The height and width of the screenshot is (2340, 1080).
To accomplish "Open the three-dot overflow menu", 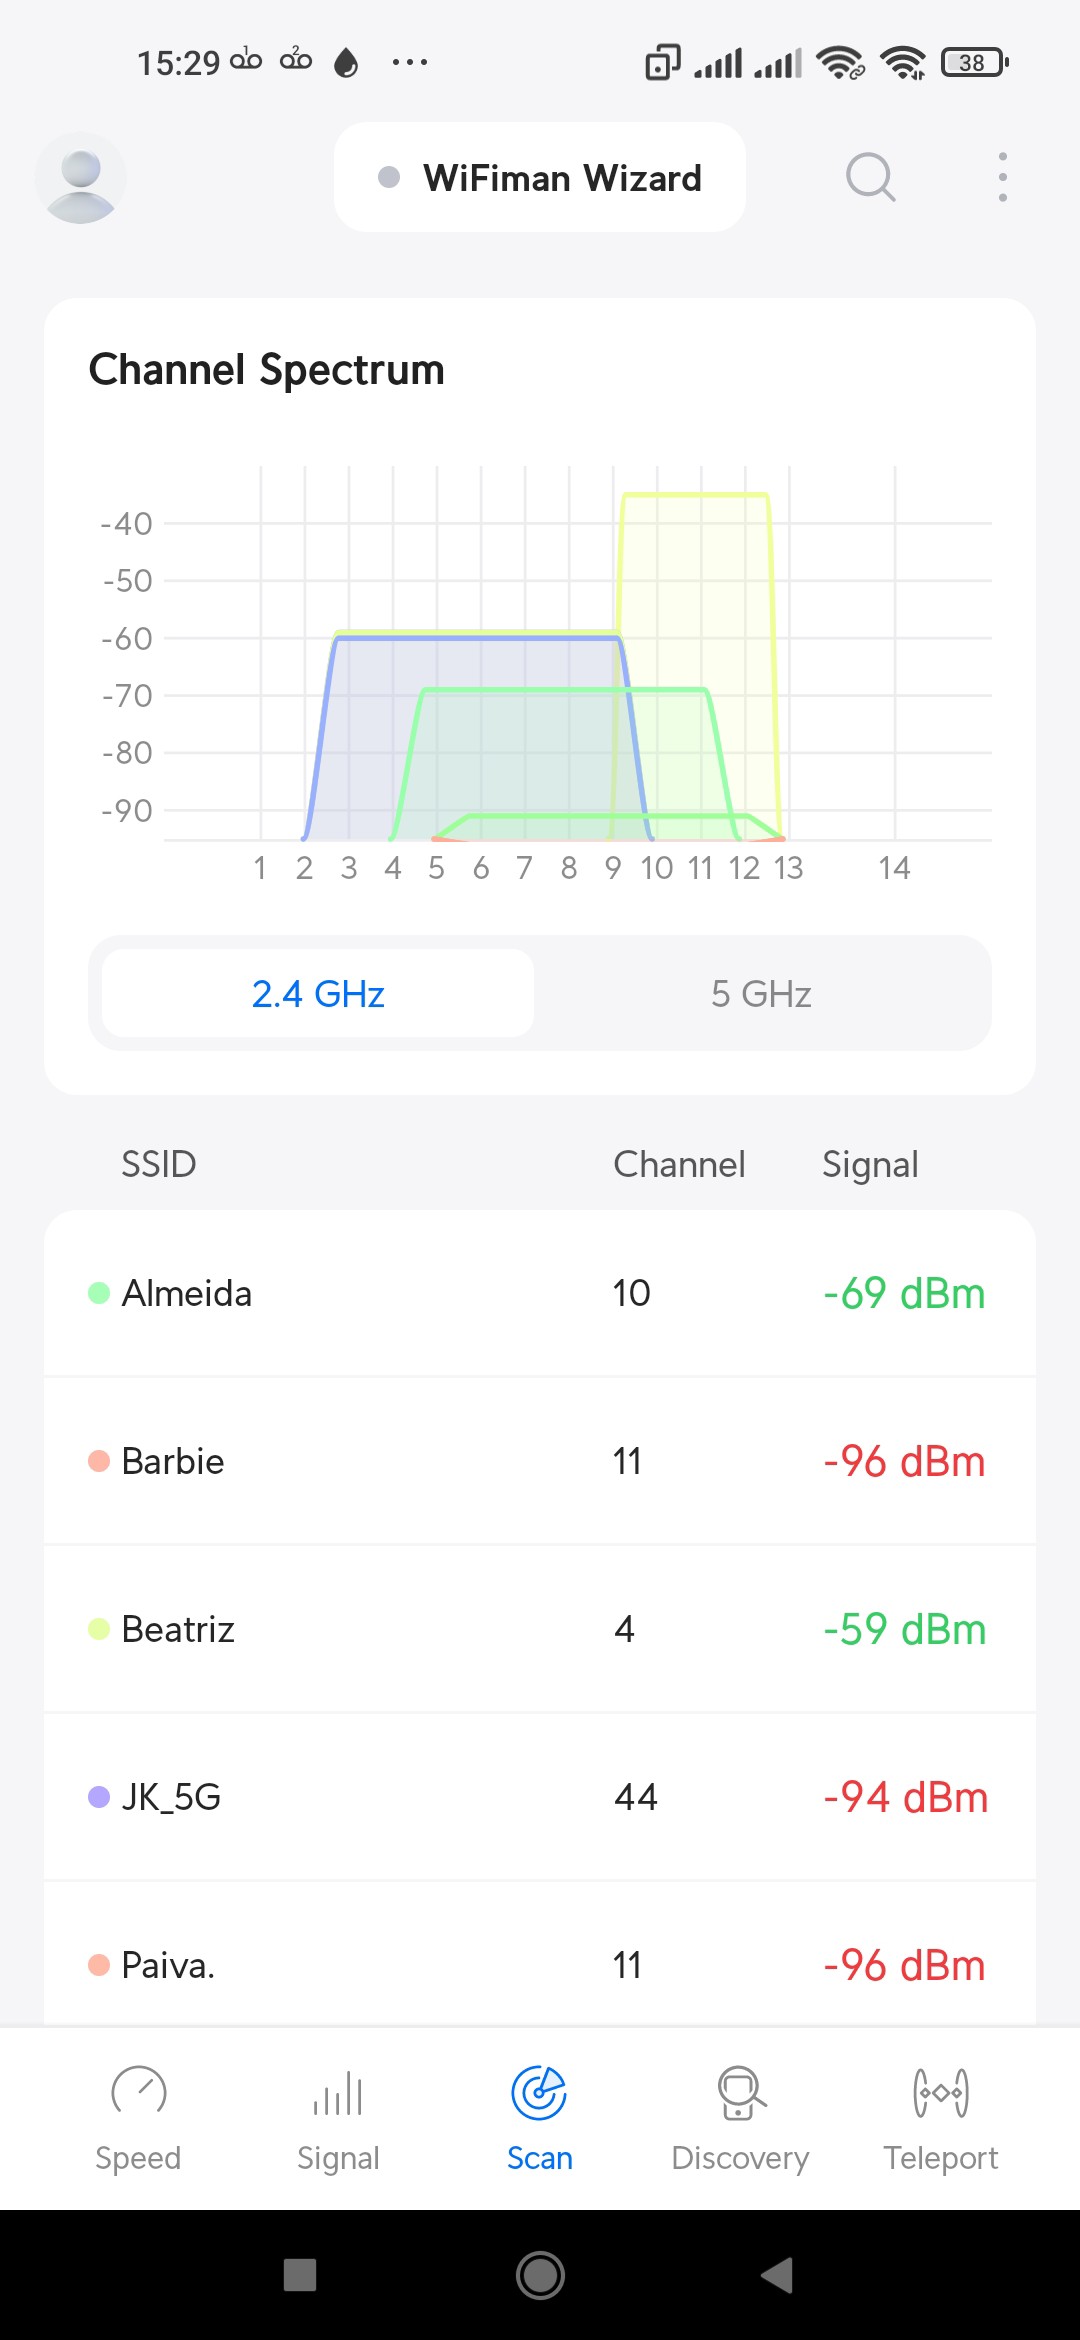I will [x=1002, y=178].
